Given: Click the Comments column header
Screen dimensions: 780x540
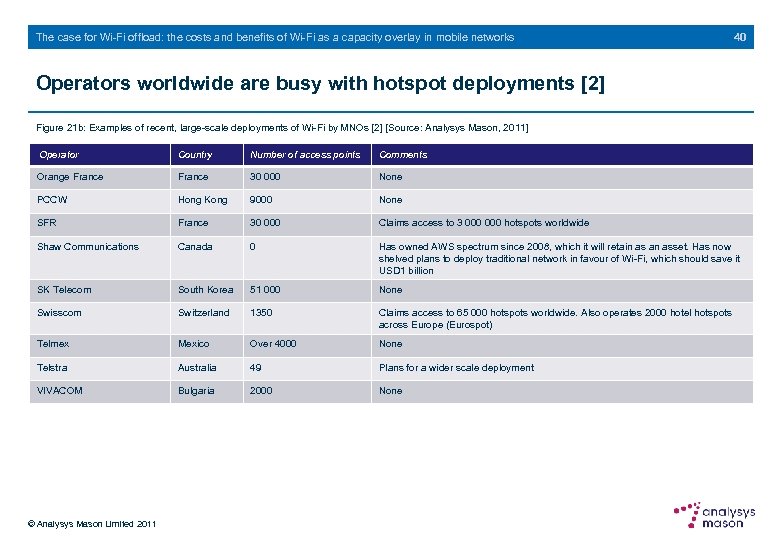Looking at the screenshot, I should pyautogui.click(x=563, y=155).
